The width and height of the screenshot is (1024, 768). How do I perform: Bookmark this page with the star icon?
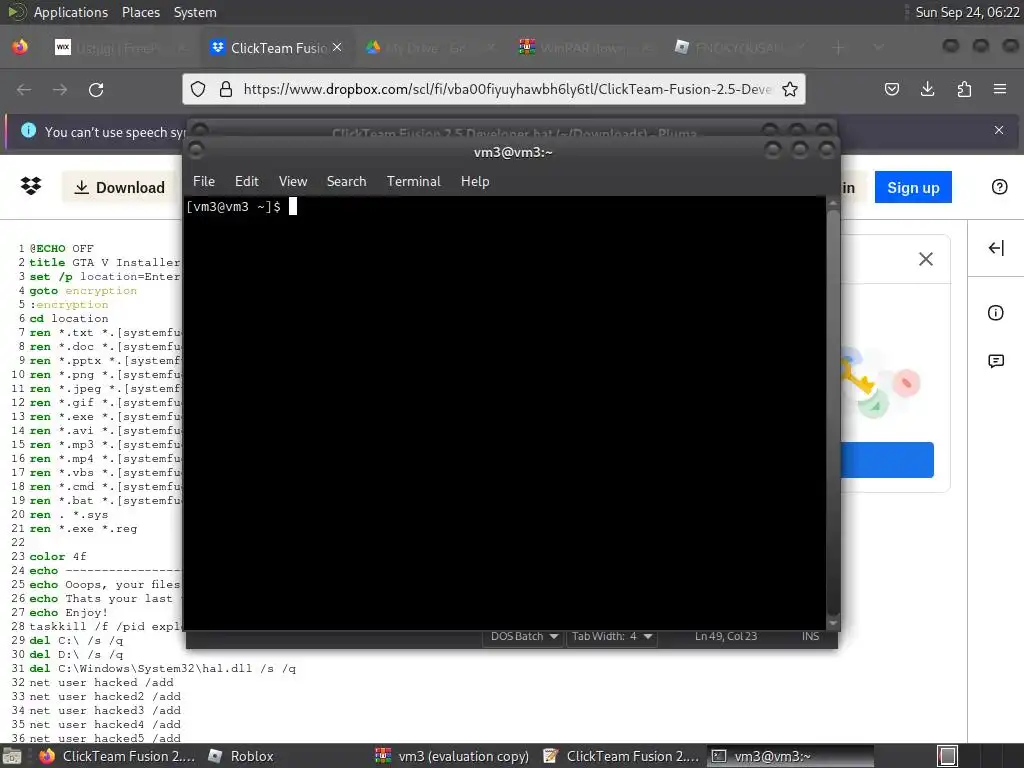coord(790,89)
